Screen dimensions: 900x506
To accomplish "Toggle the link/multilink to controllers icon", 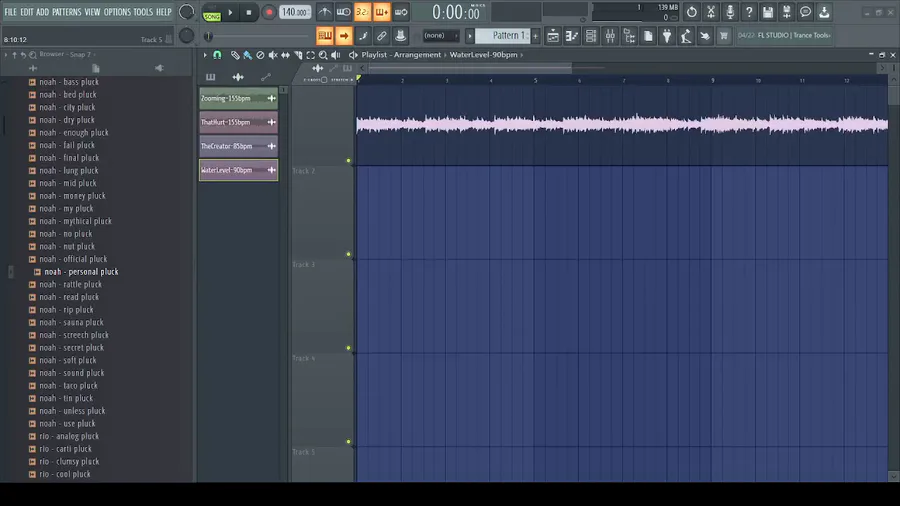I will (x=382, y=36).
